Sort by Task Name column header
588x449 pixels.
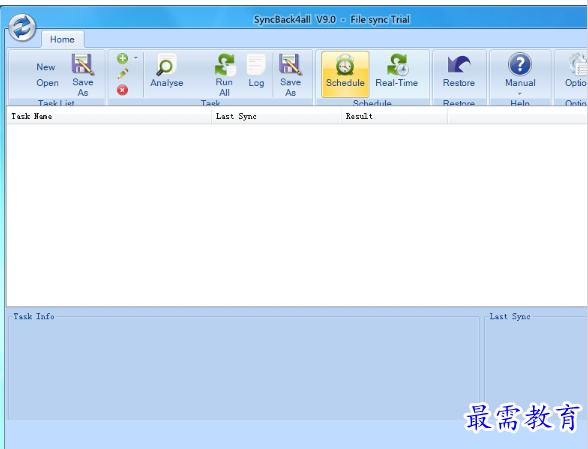tap(109, 116)
